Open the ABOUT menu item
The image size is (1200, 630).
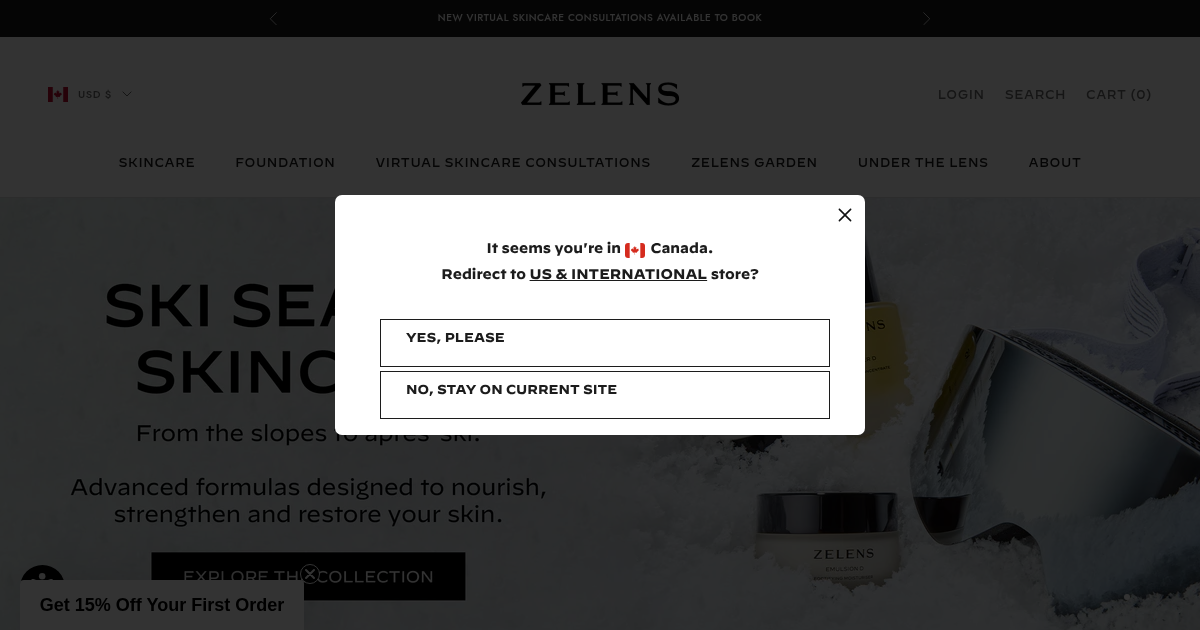(x=1054, y=162)
